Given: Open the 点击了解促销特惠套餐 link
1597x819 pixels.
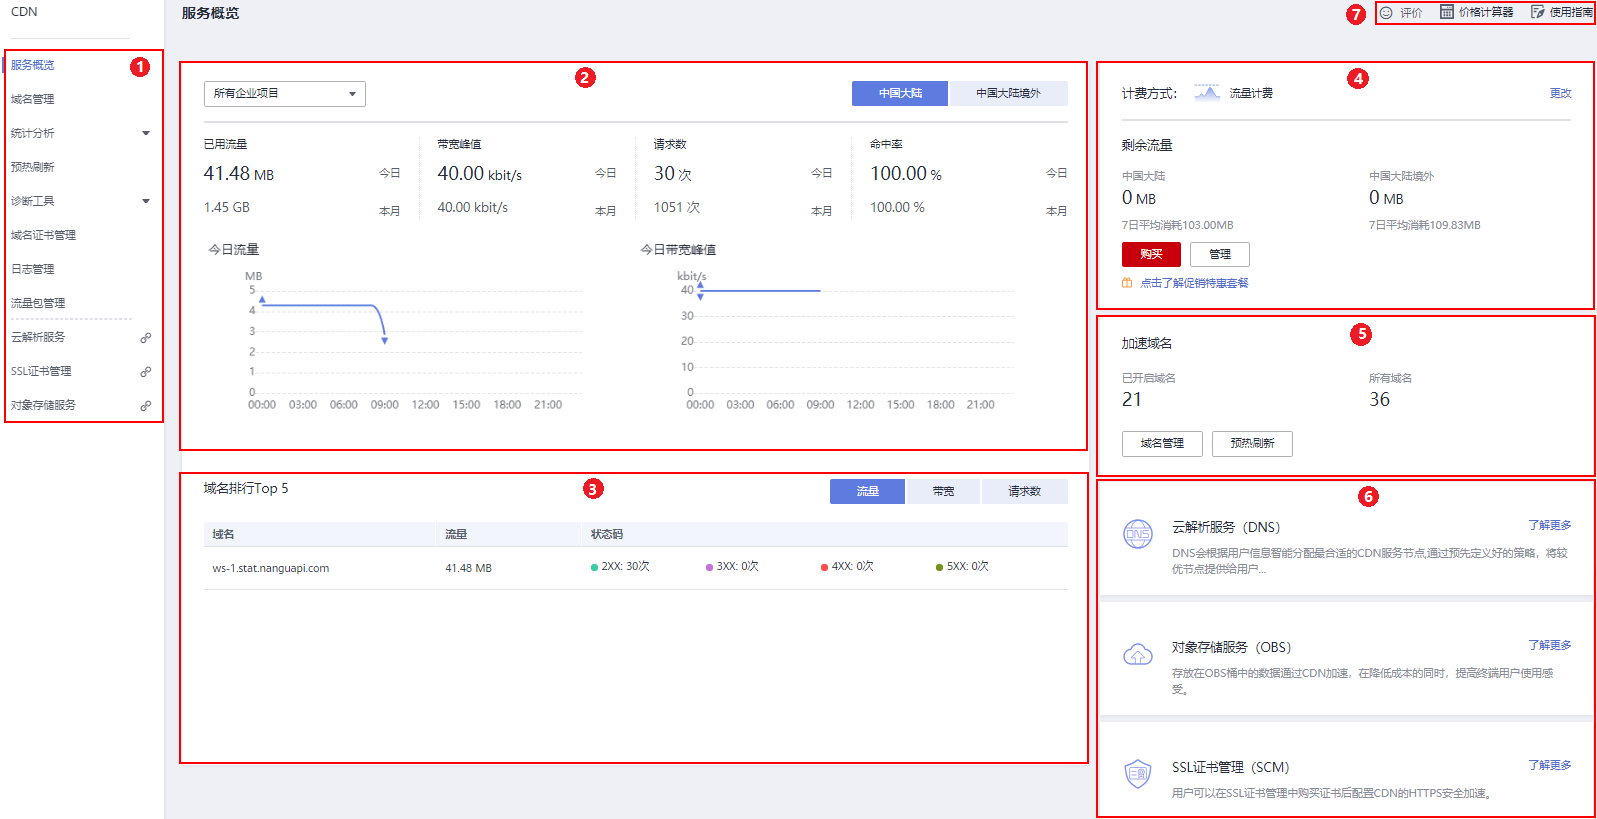Looking at the screenshot, I should (x=1194, y=283).
